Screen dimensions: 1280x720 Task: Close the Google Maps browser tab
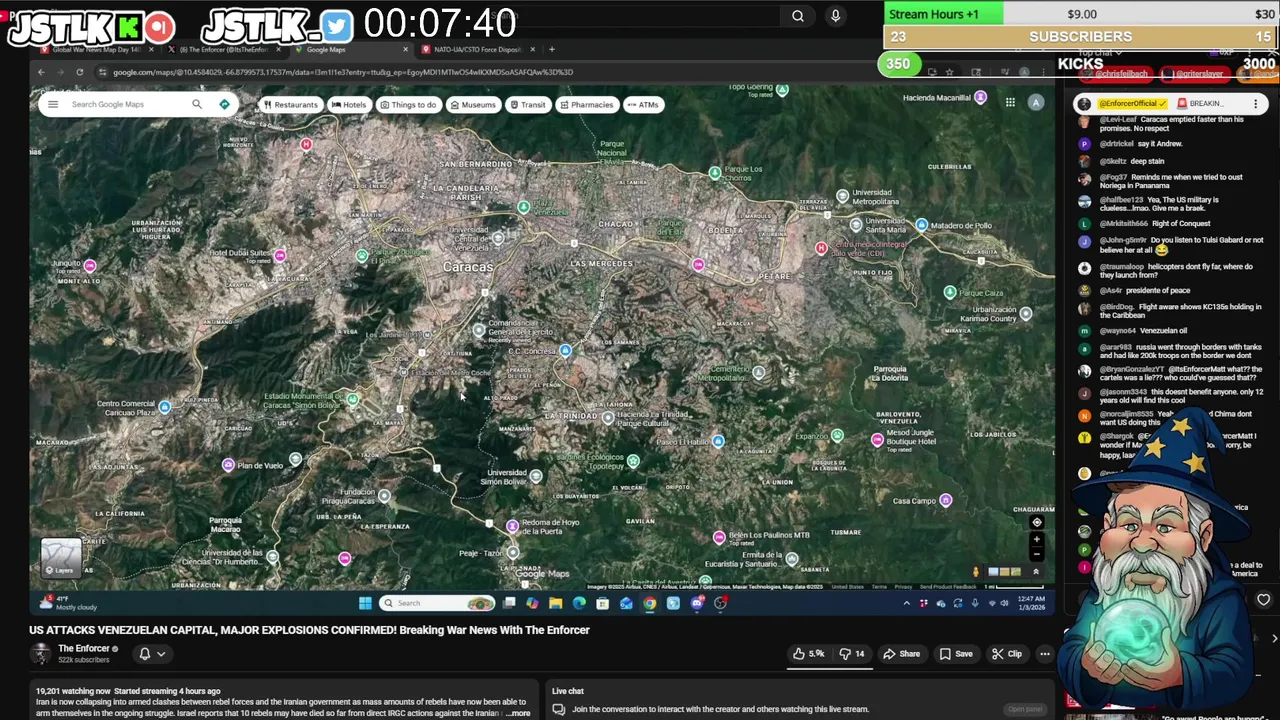[405, 49]
